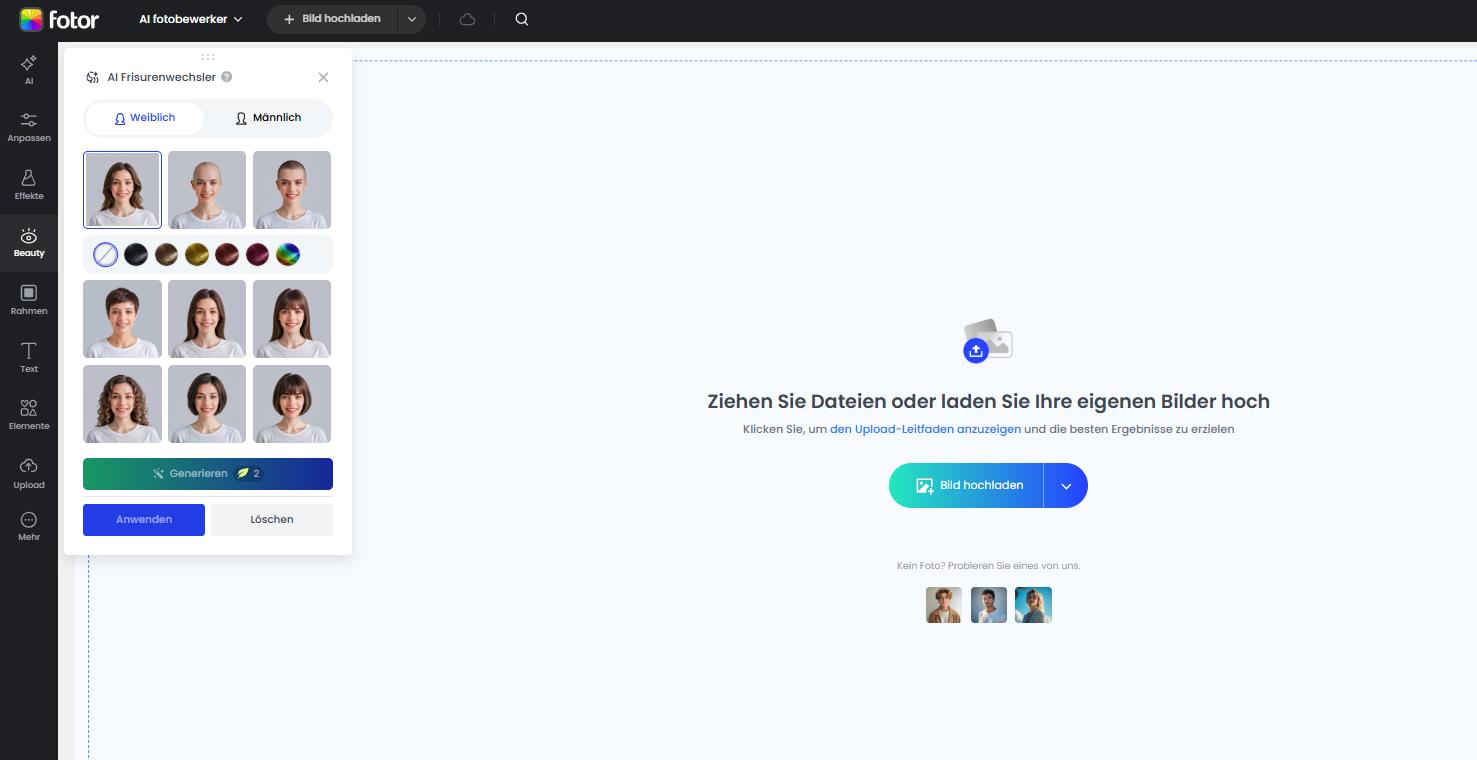This screenshot has height=760, width=1477.
Task: Switch to Weiblich hairstyles
Action: [145, 118]
